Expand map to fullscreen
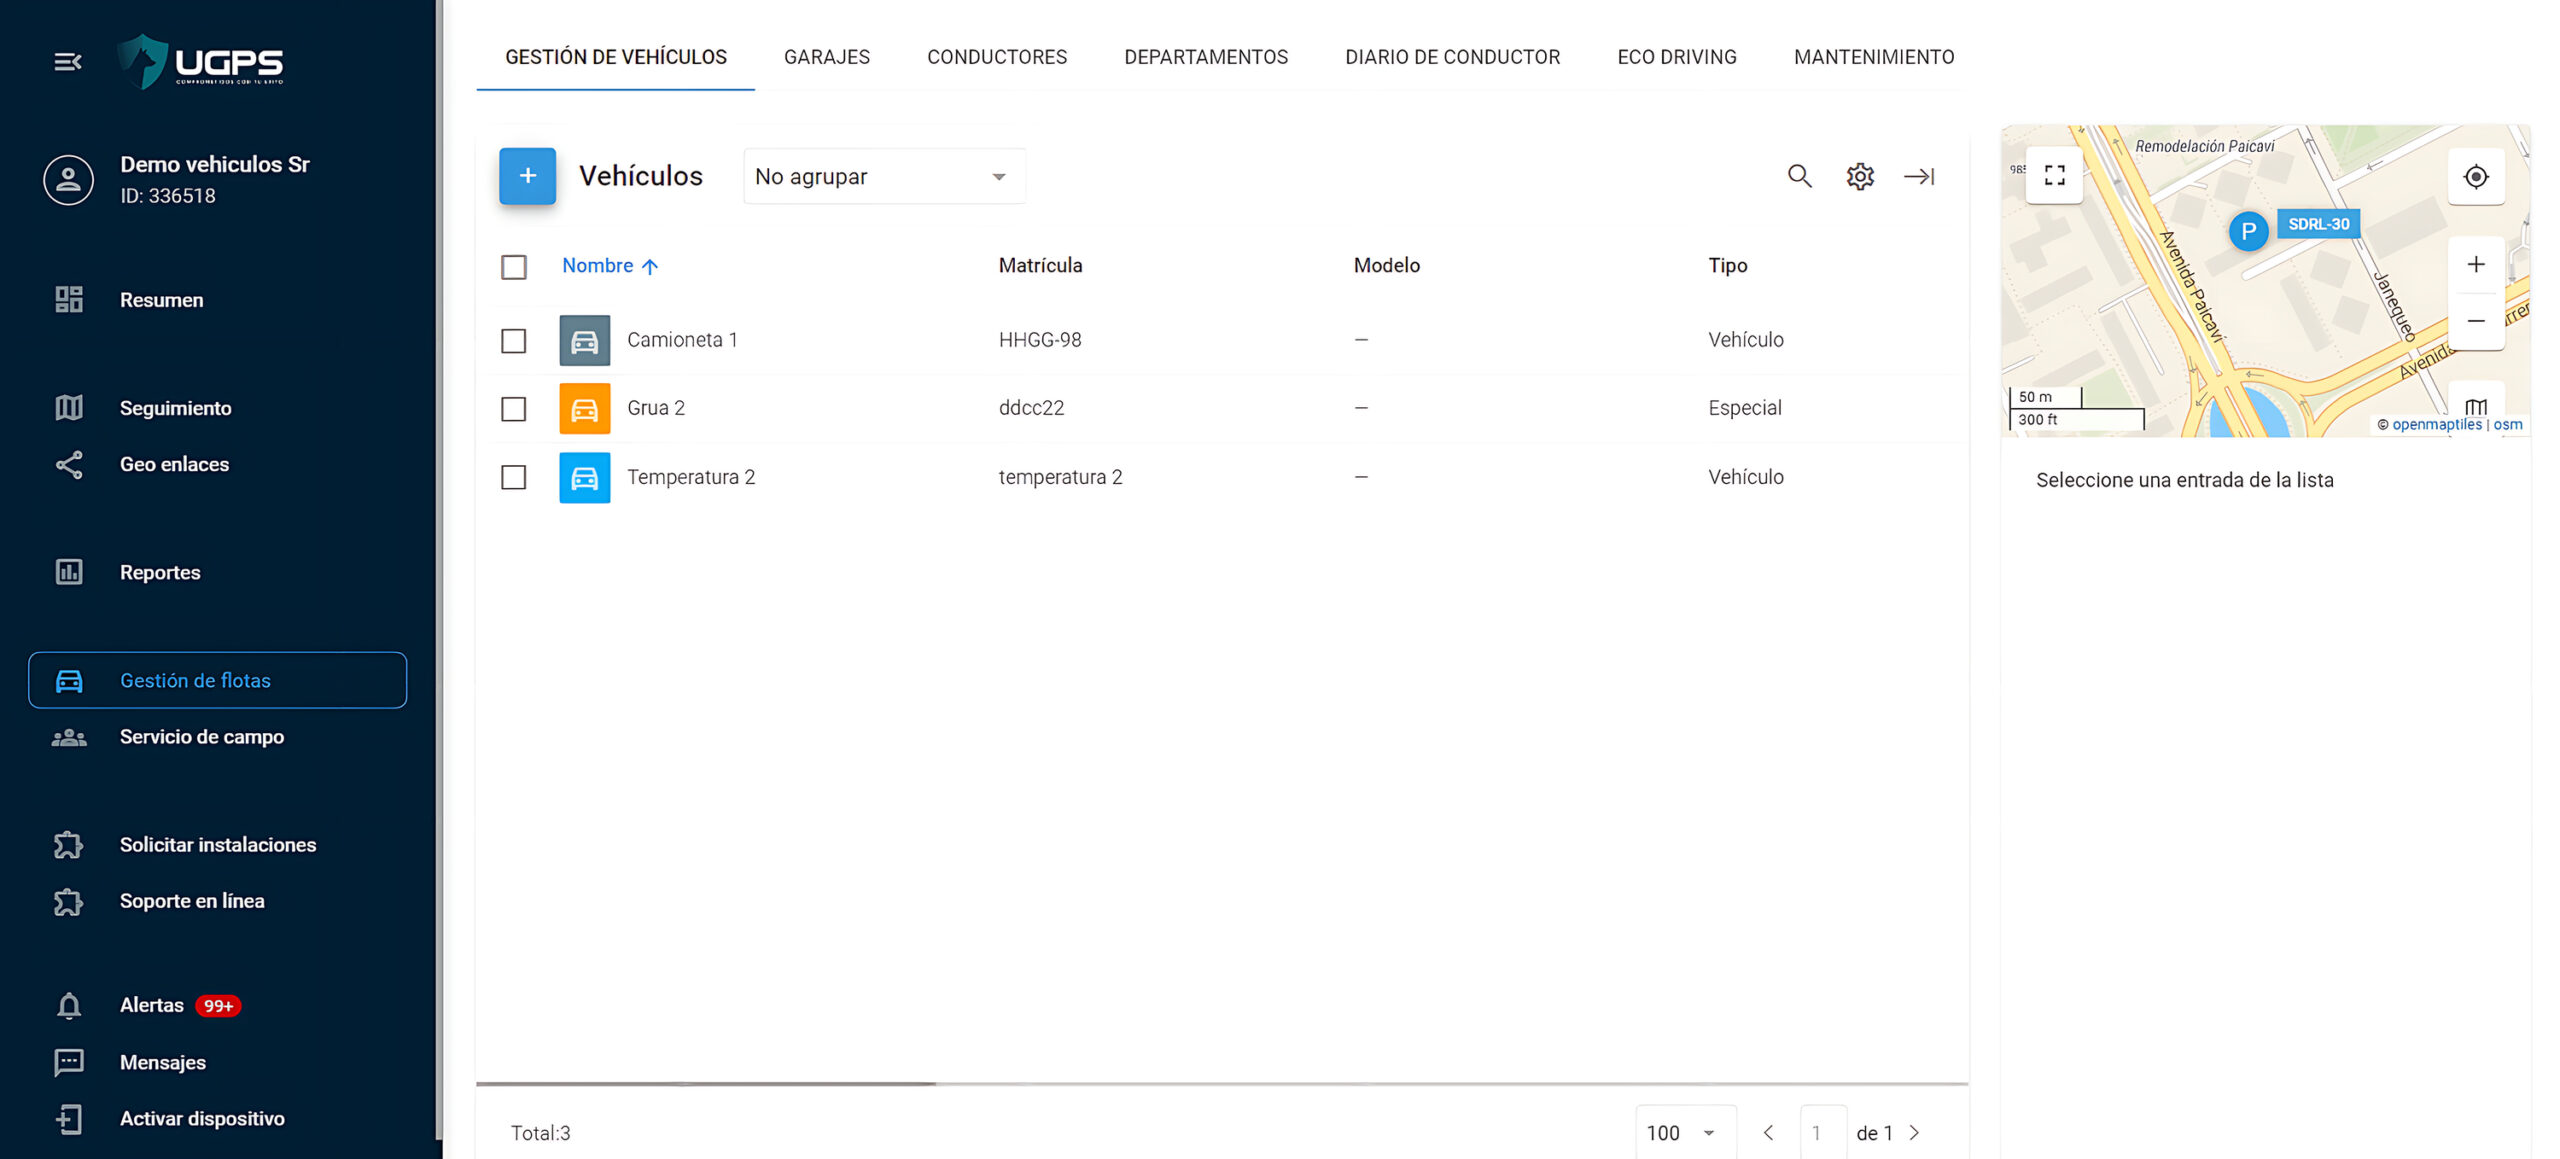This screenshot has height=1159, width=2560. [x=2054, y=176]
